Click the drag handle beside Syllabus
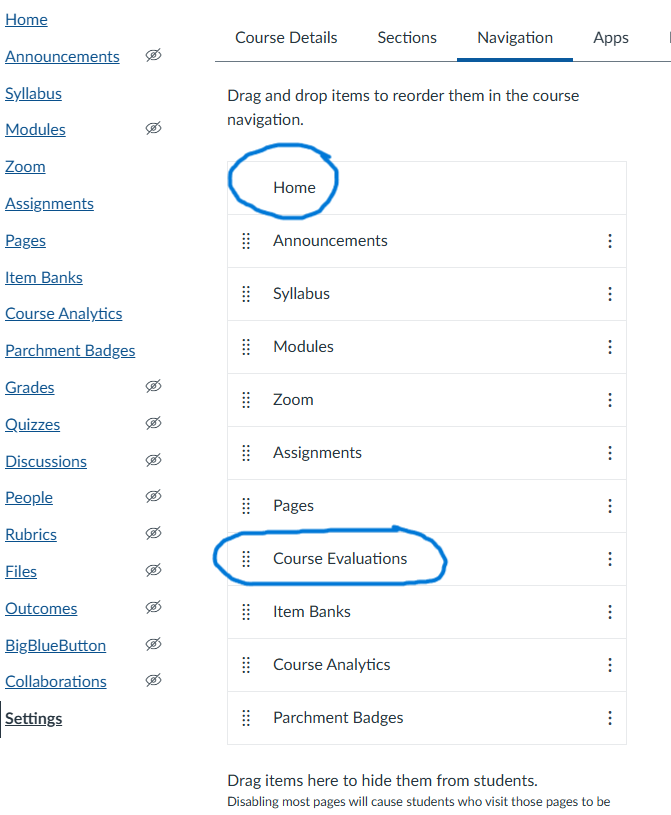Viewport: 671px width, 815px height. tap(246, 294)
